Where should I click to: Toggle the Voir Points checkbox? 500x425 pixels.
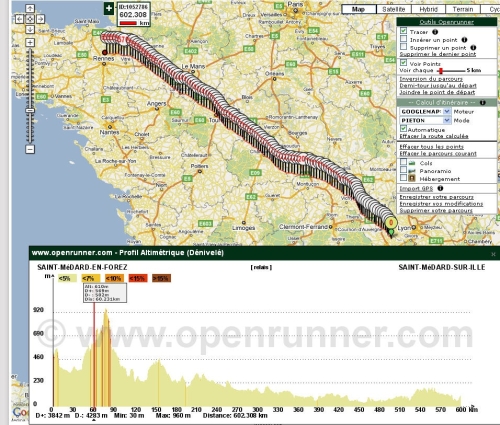coord(404,62)
